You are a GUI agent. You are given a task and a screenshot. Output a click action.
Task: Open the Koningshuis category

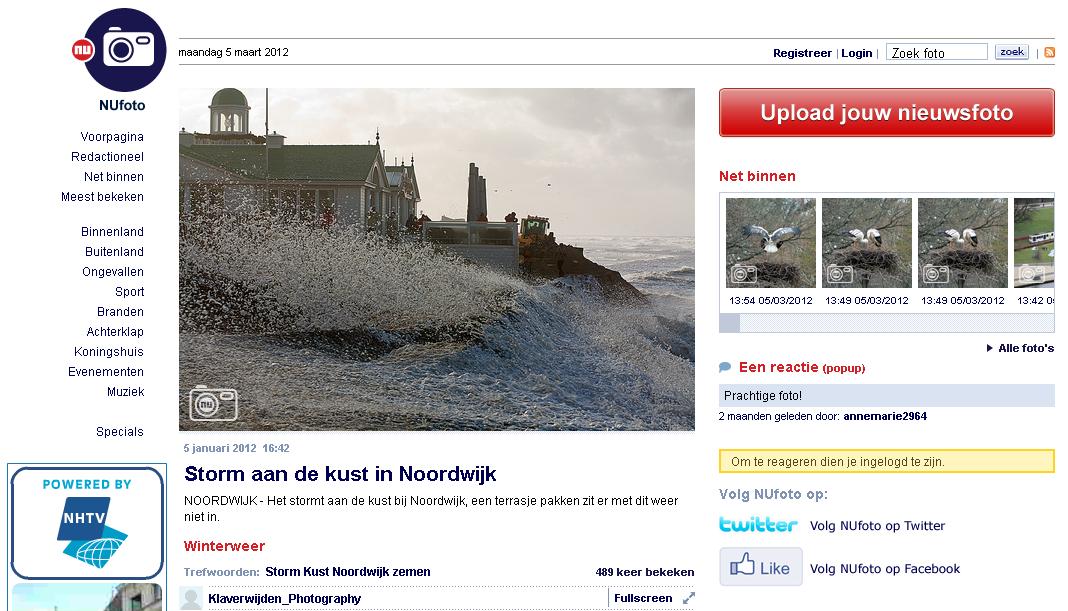coord(109,351)
